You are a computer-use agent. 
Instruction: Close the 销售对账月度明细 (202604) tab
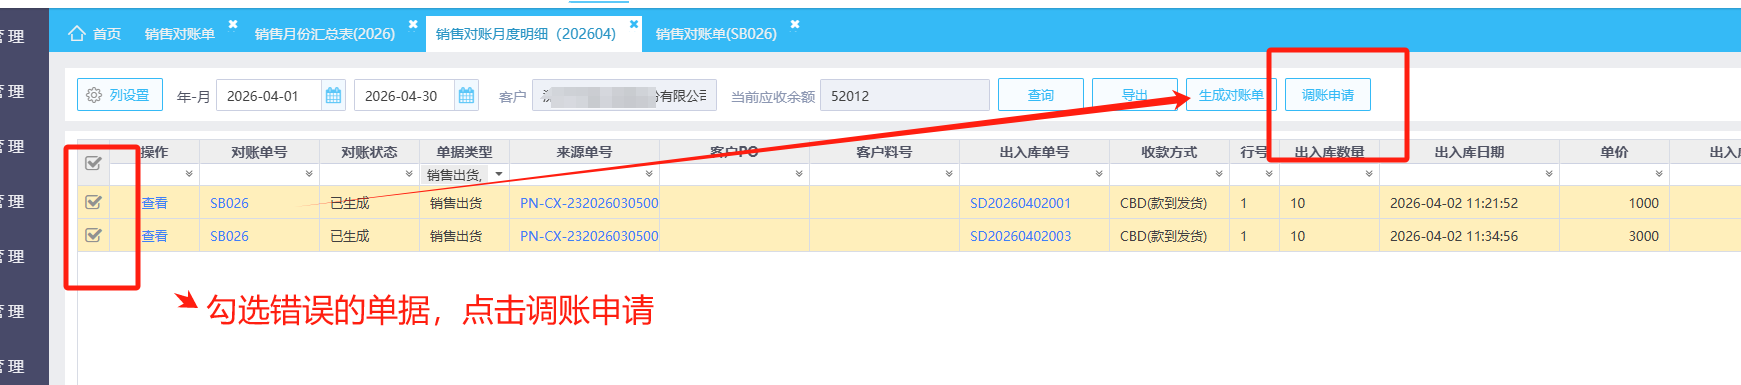pyautogui.click(x=633, y=24)
